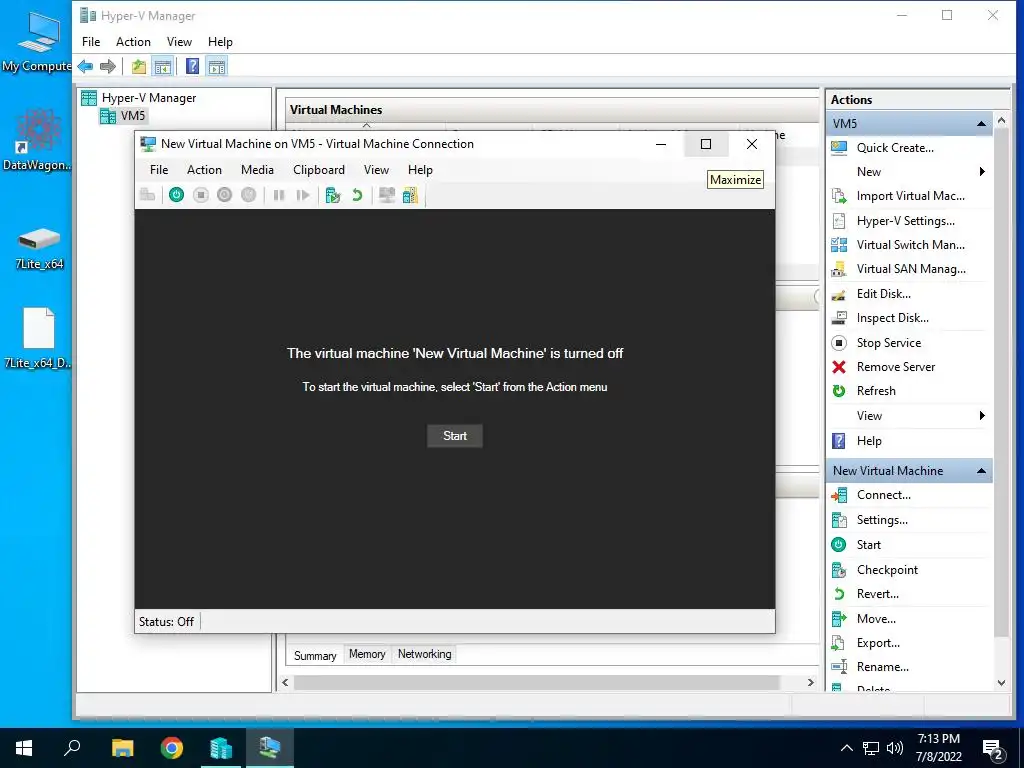Image resolution: width=1024 pixels, height=768 pixels.
Task: Open Virtual SAN Manager from Actions pane
Action: pyautogui.click(x=911, y=269)
